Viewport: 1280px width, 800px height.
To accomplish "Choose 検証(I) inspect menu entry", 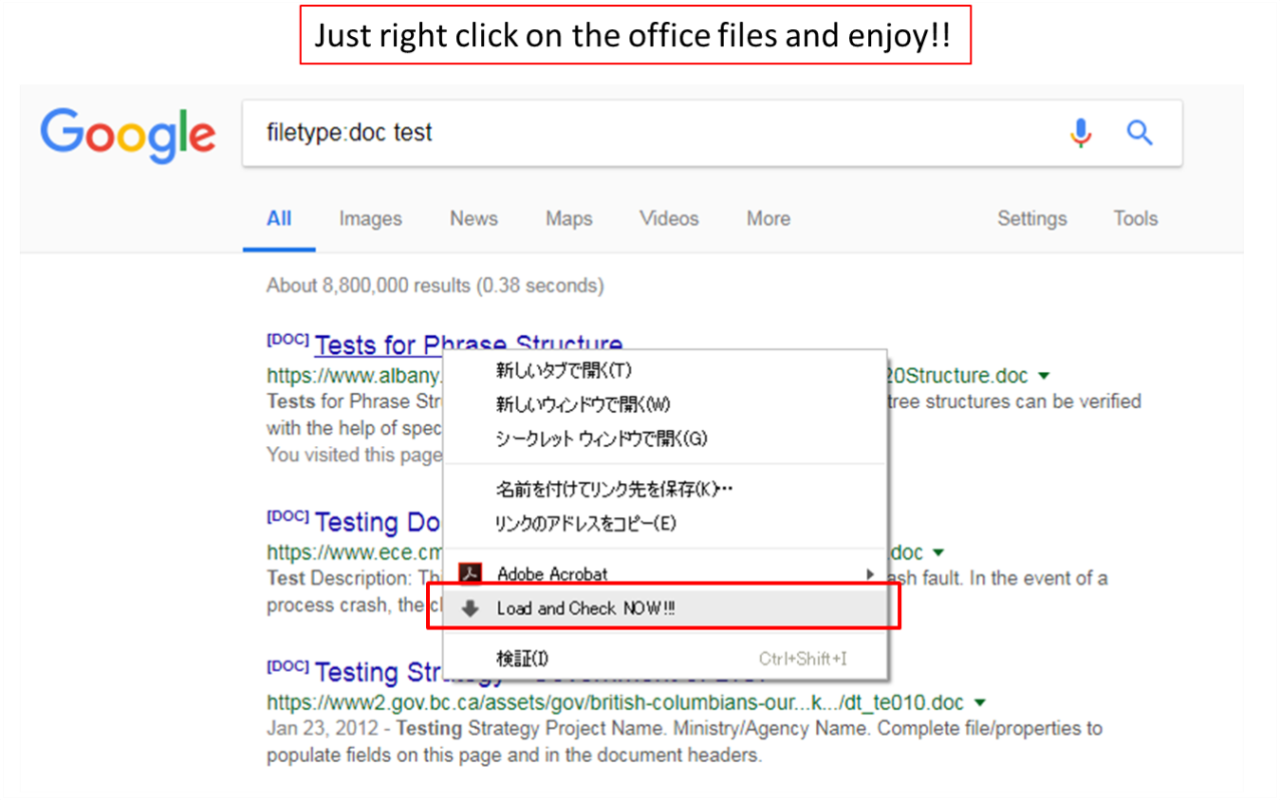I will (665, 658).
